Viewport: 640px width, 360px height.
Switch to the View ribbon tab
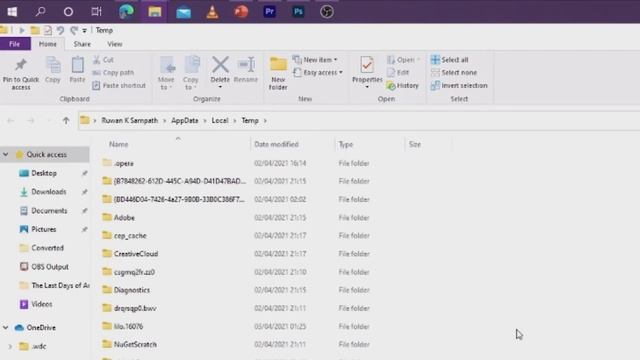(x=115, y=44)
